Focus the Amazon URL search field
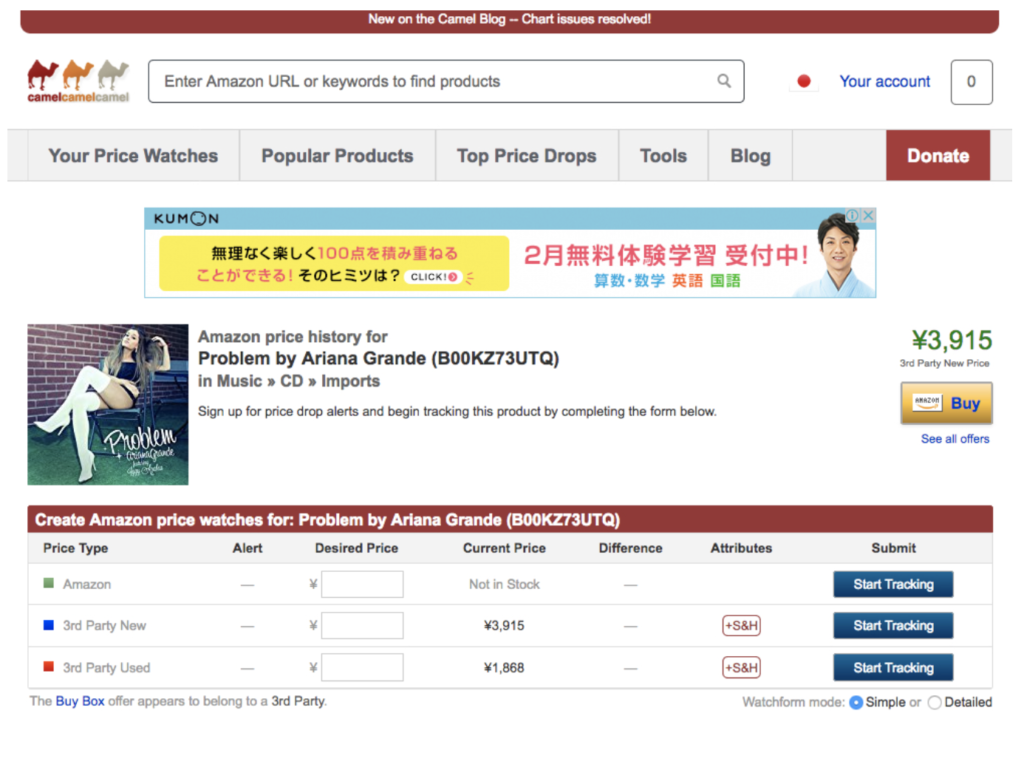Viewport: 1024px width, 767px height. pos(446,81)
